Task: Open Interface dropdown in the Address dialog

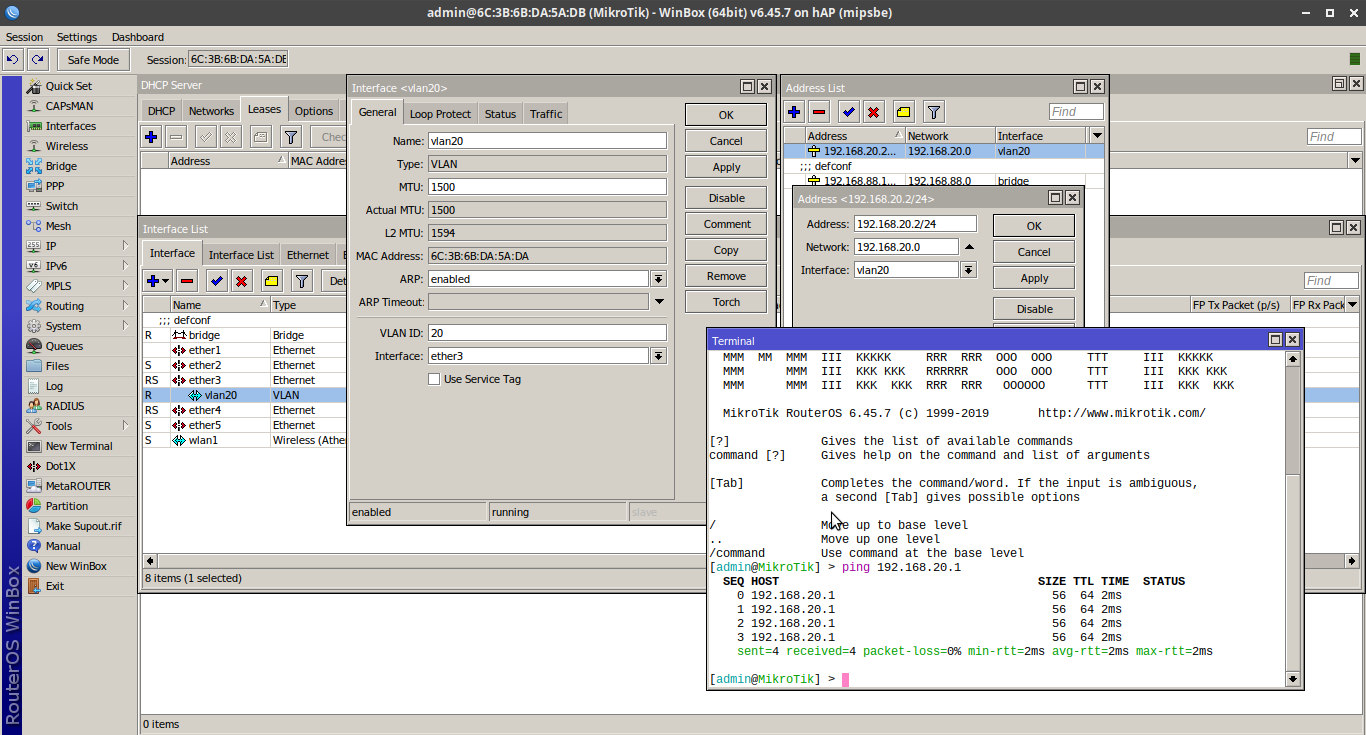Action: point(968,270)
